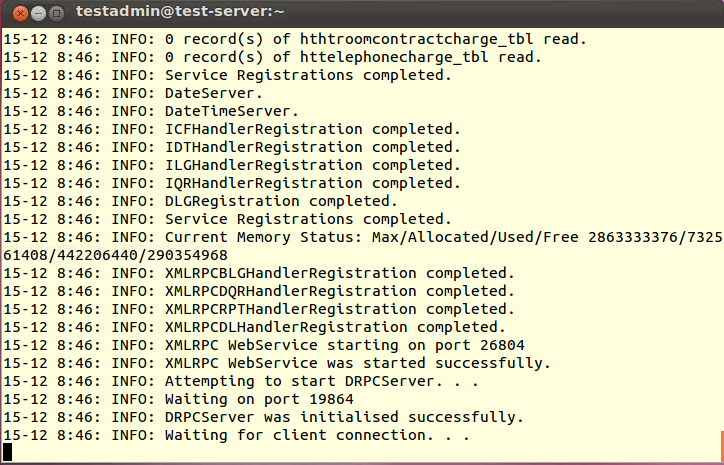This screenshot has height=465, width=724.
Task: Click the IQRHandlerRegistration completed line
Action: coord(232,183)
